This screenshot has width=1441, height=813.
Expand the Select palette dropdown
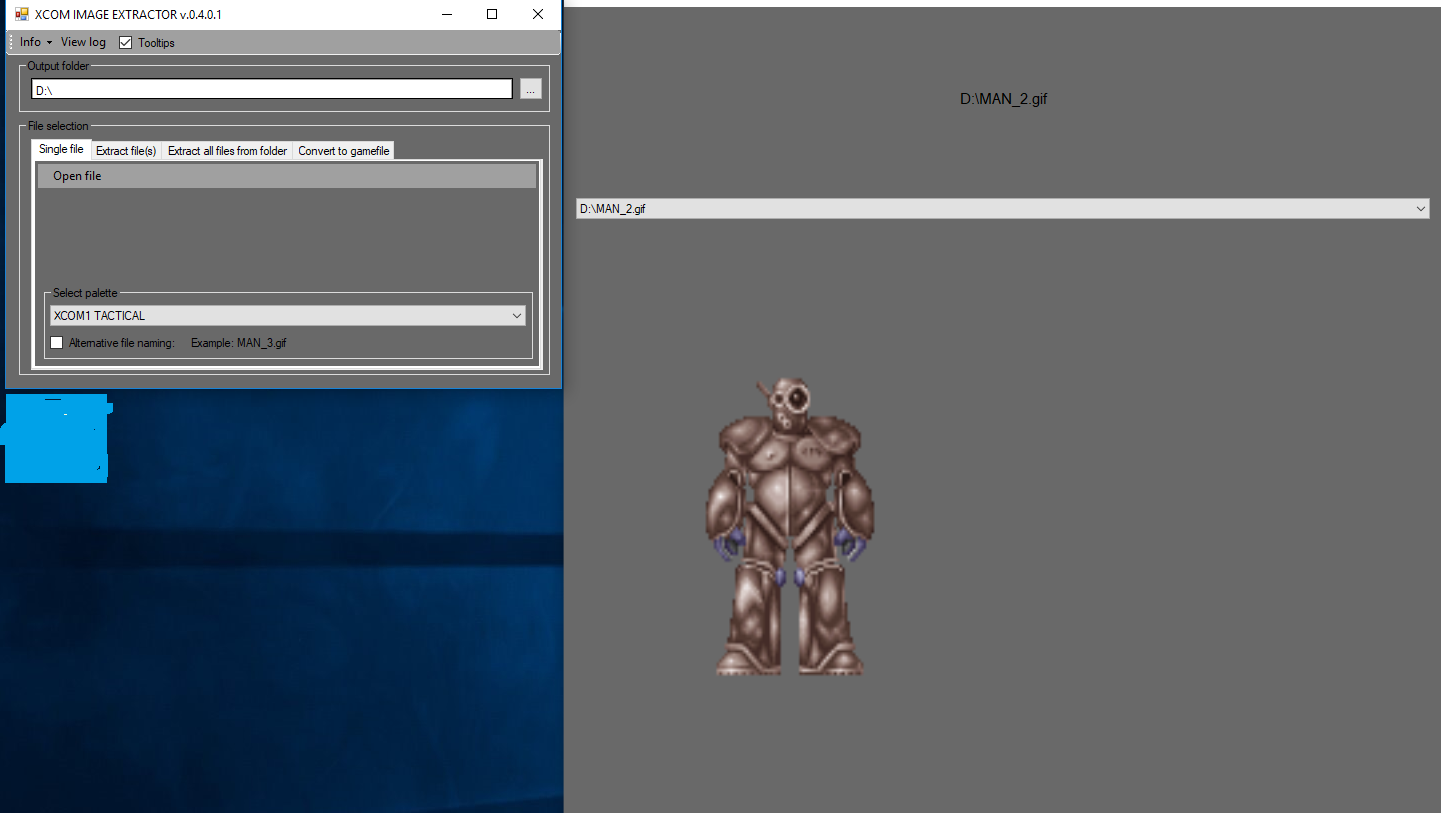(287, 316)
